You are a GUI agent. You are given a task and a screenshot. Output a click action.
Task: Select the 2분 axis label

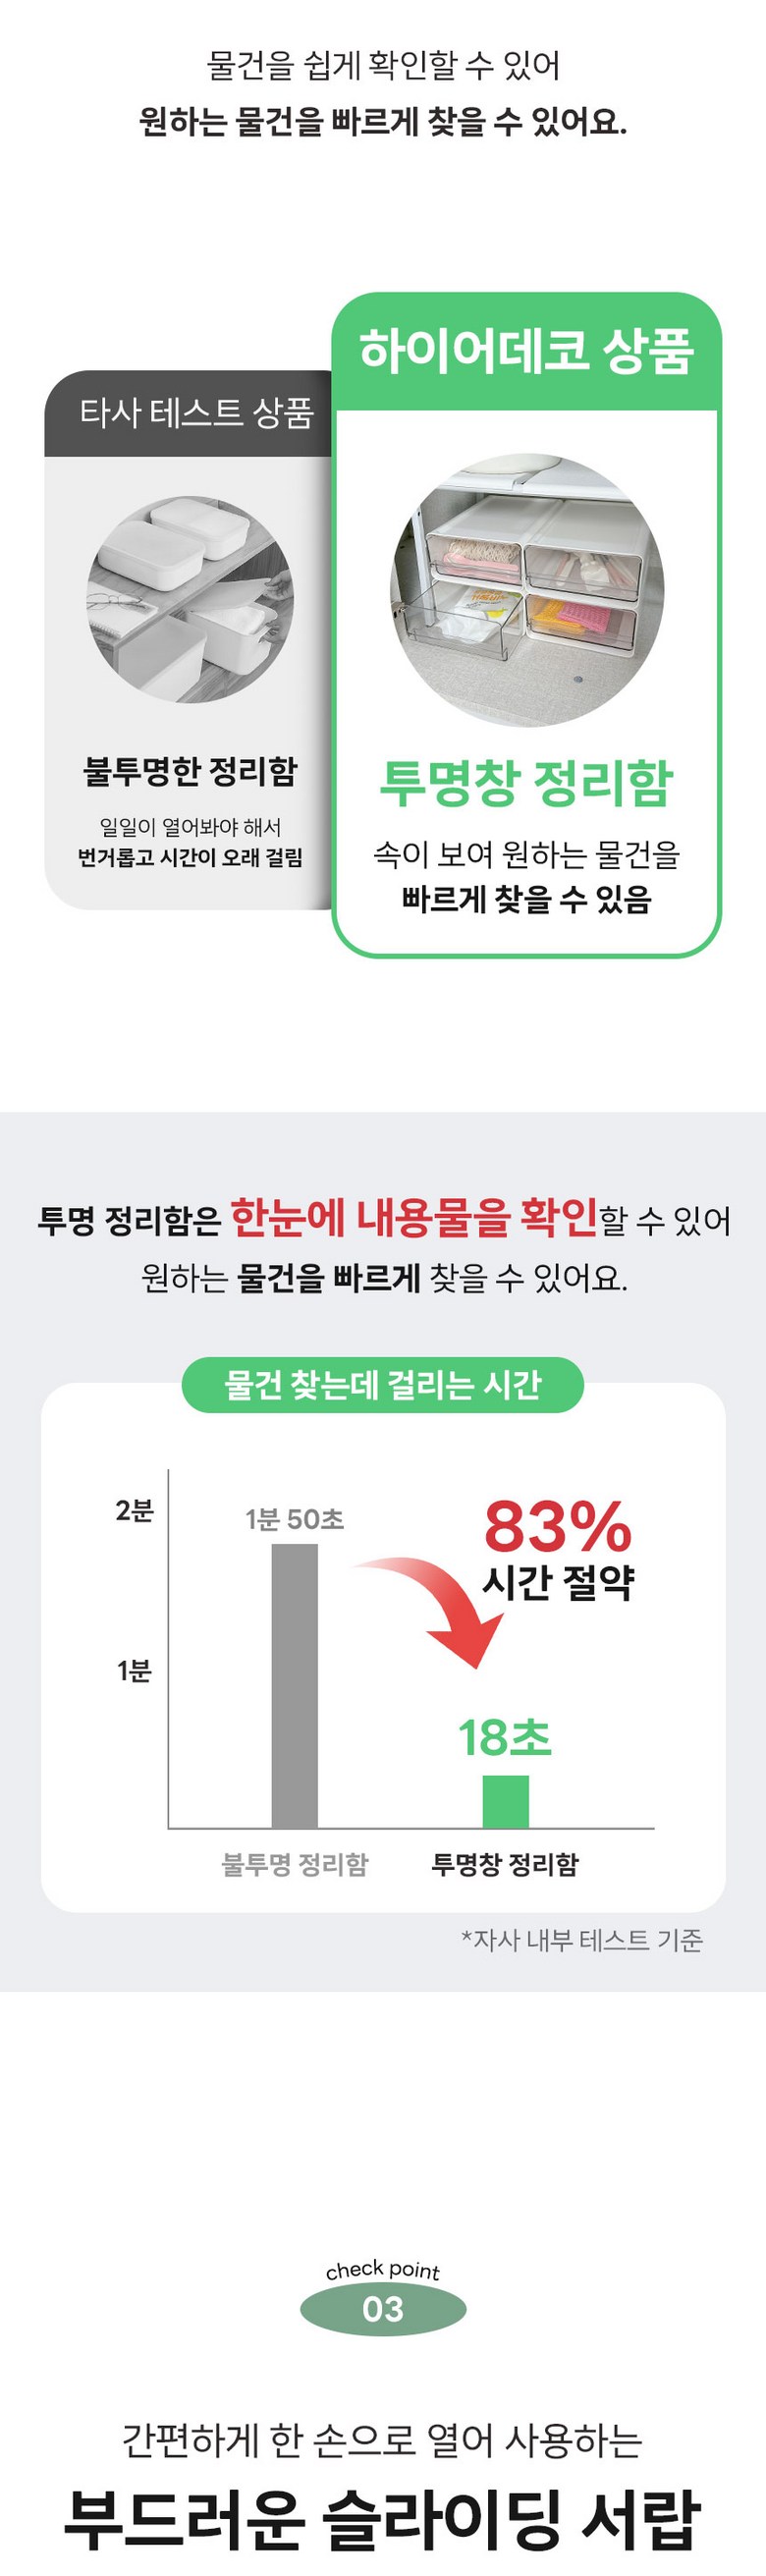tap(134, 1510)
